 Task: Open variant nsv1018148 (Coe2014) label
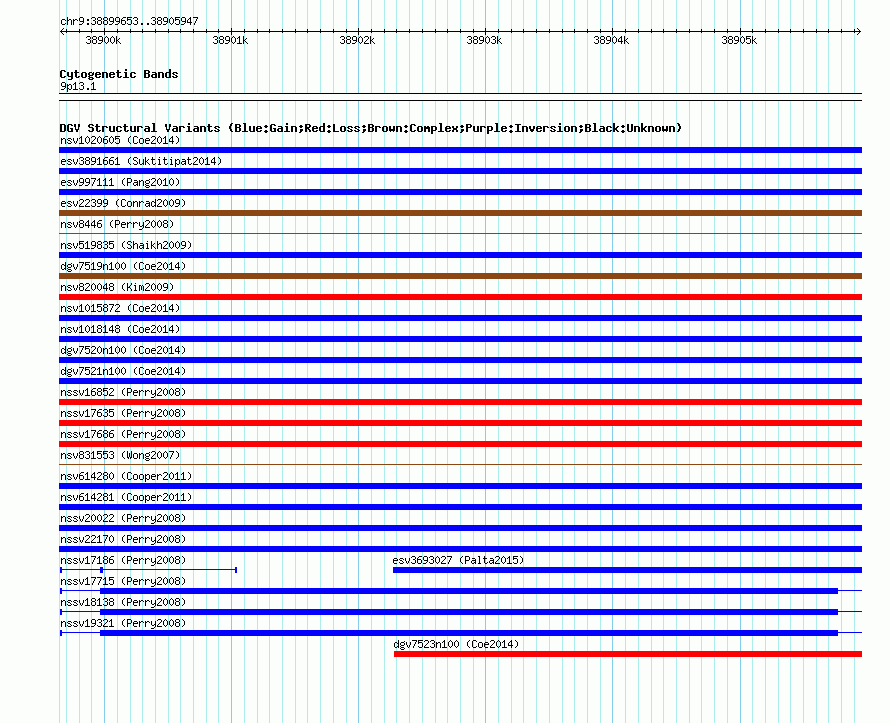(120, 329)
